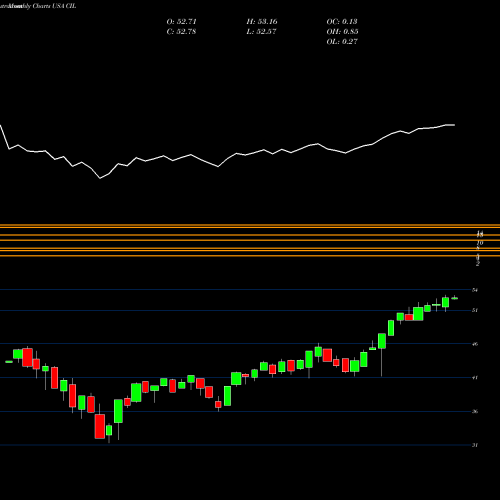This screenshot has width=500, height=500.
Task: Click the 54 price axis label
Action: (475, 290)
